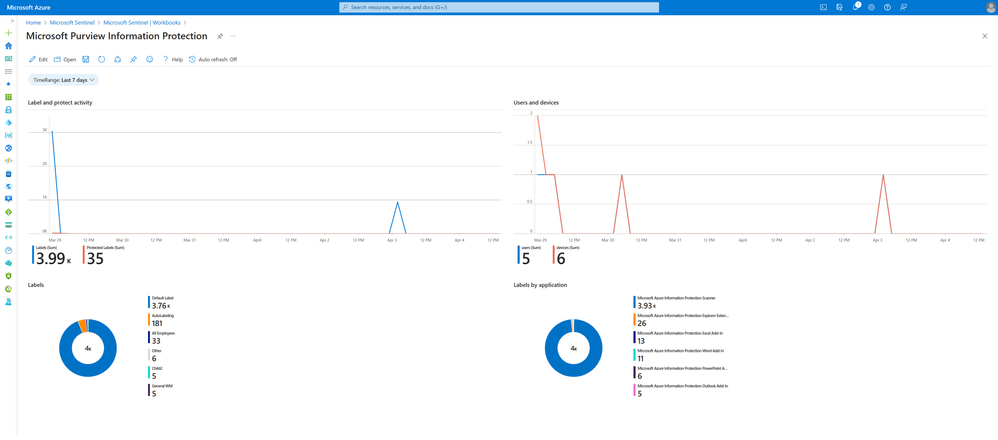
Task: Open Favorites star in sidebar
Action: click(8, 84)
